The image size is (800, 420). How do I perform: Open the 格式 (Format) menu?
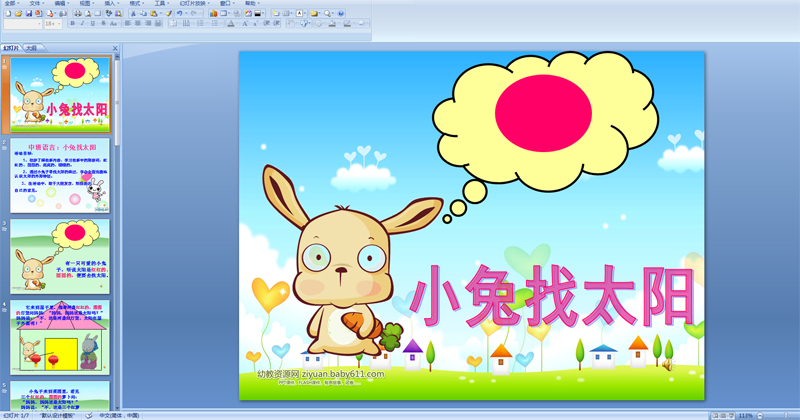click(135, 3)
